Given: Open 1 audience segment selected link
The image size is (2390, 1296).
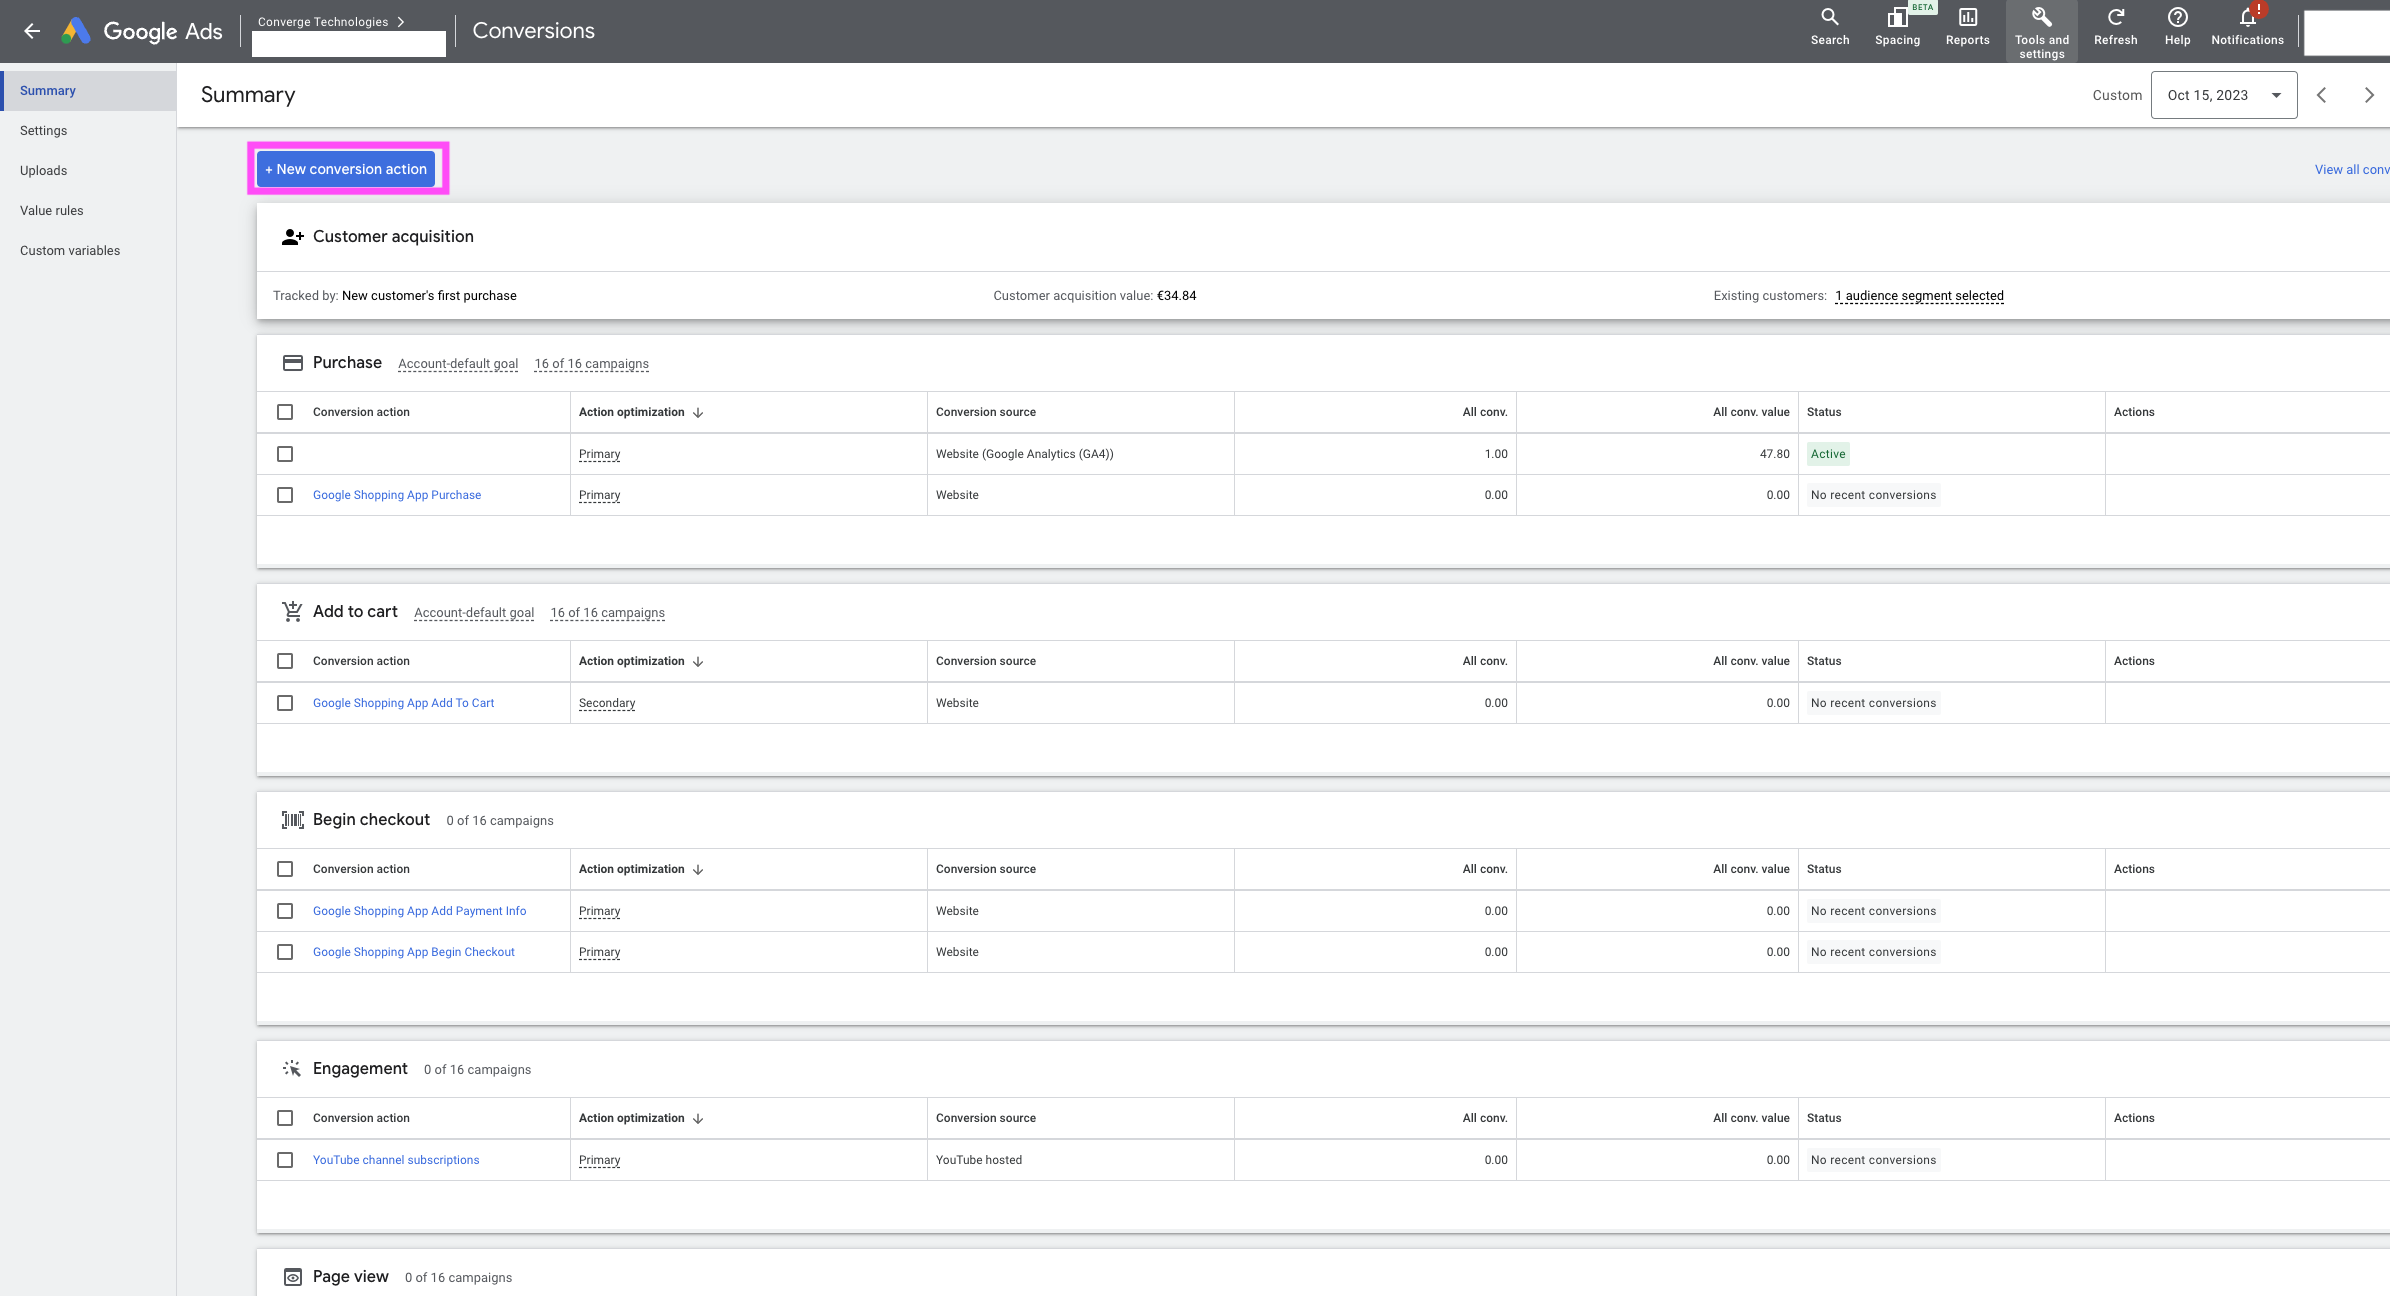Looking at the screenshot, I should tap(1919, 296).
